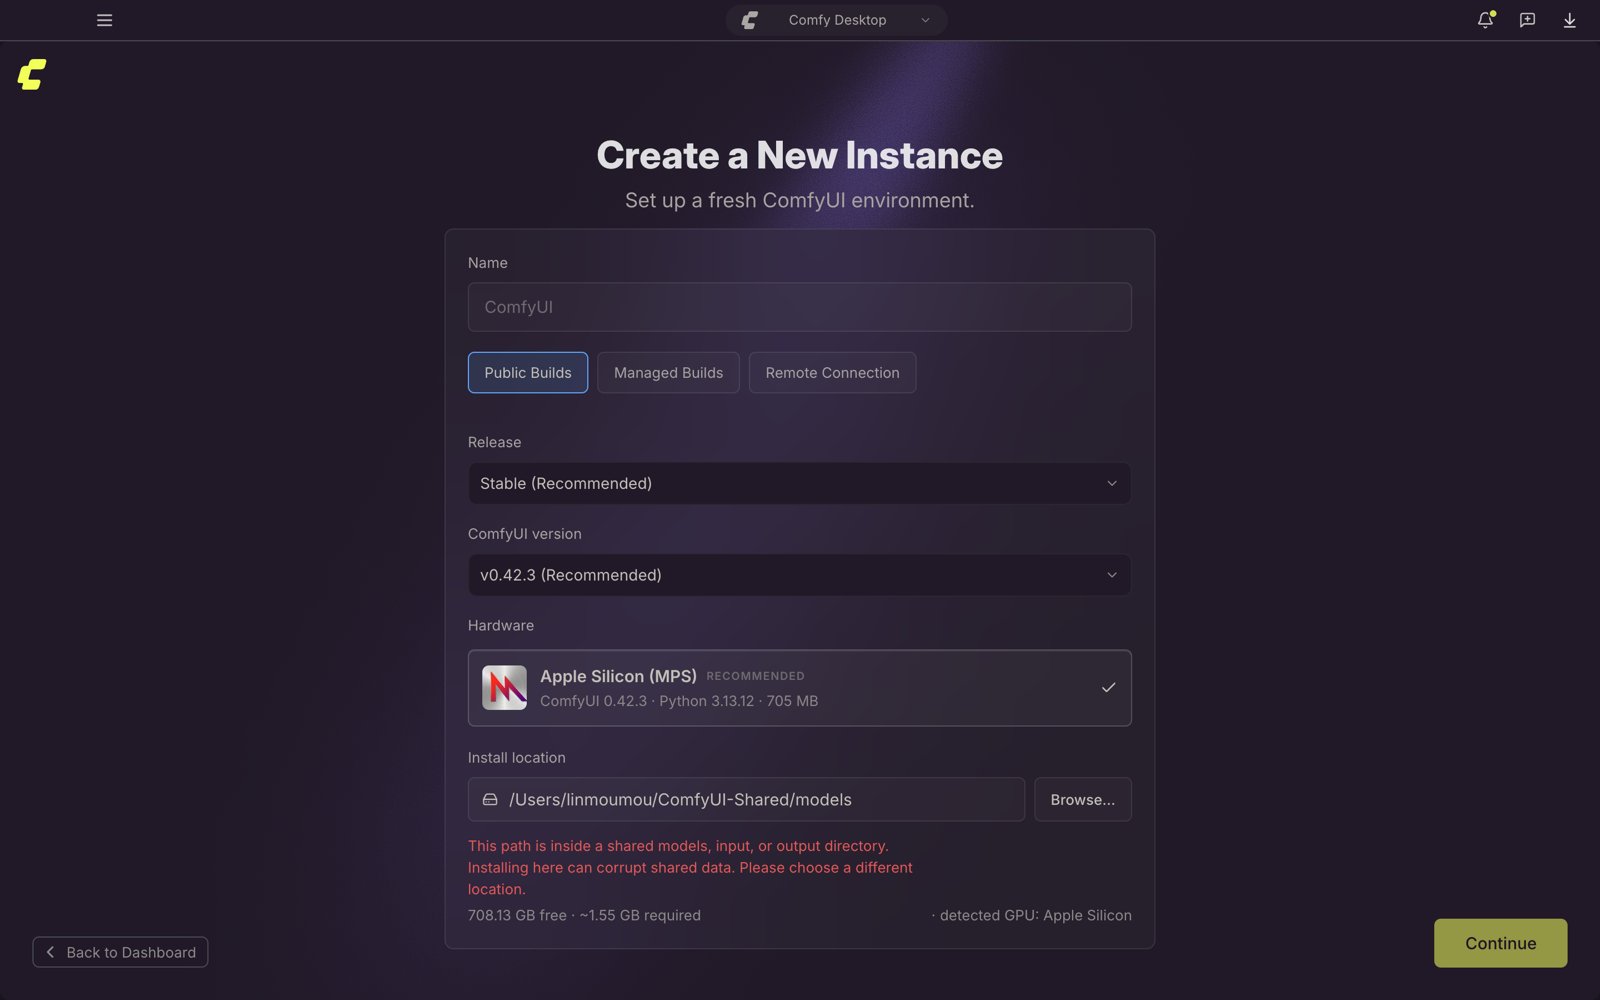1600x1000 pixels.
Task: Click the Continue button
Action: click(x=1500, y=943)
